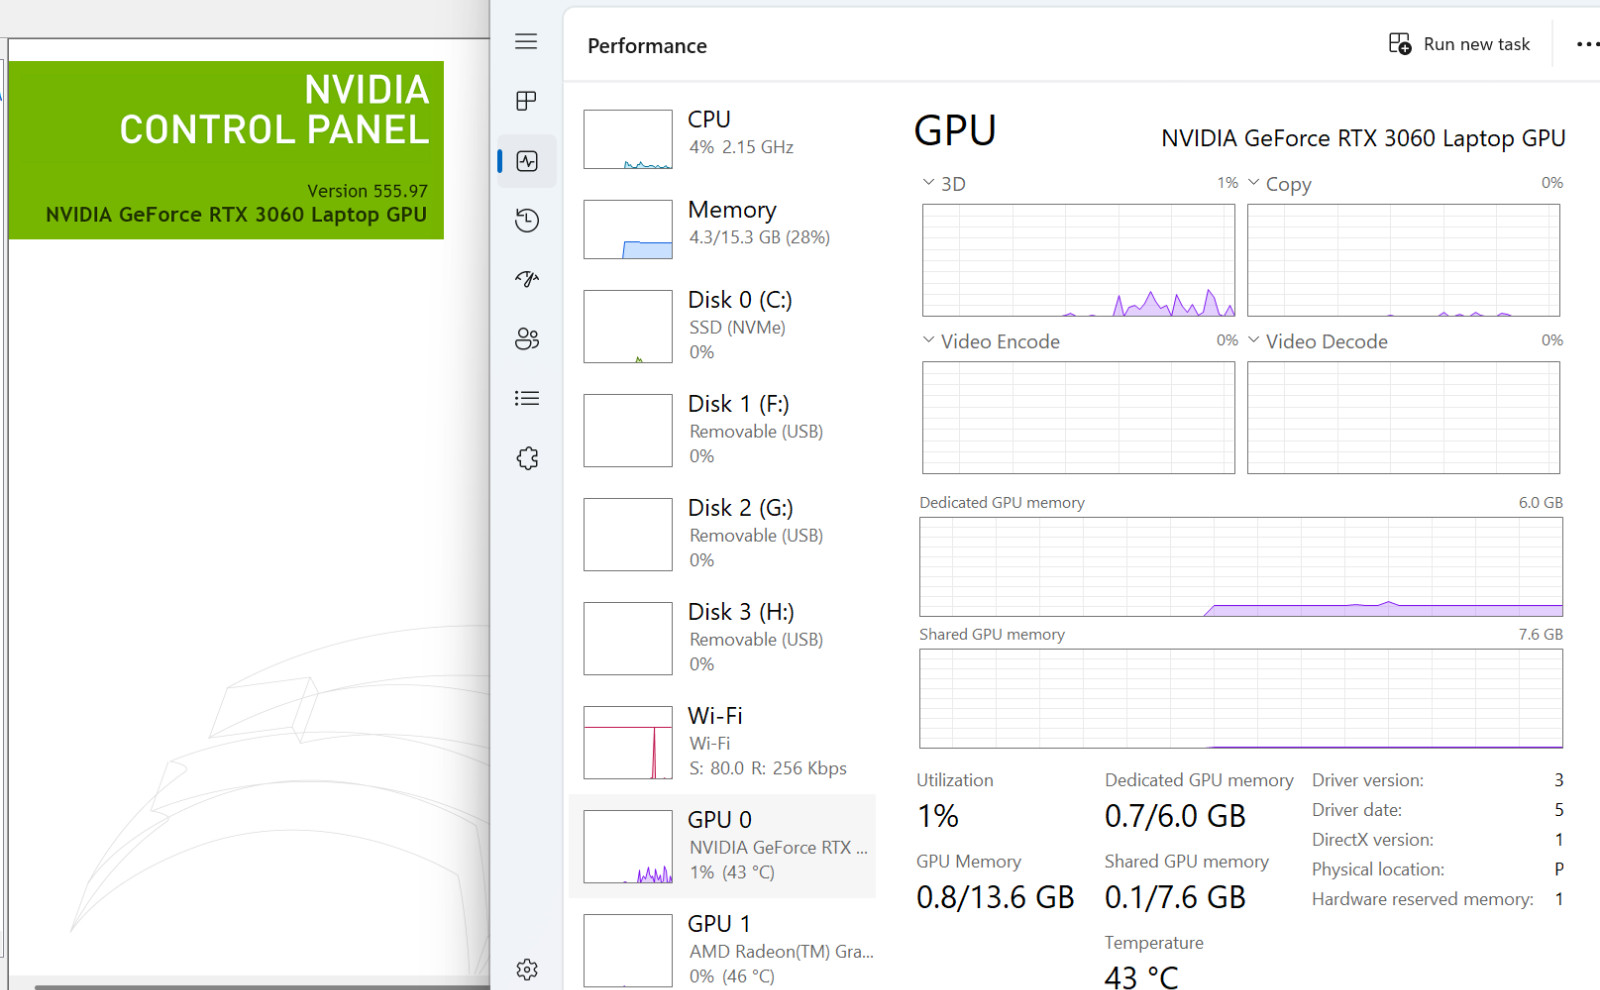Click the Dedicated GPU memory graph
Viewport: 1600px width, 990px height.
pos(1241,566)
